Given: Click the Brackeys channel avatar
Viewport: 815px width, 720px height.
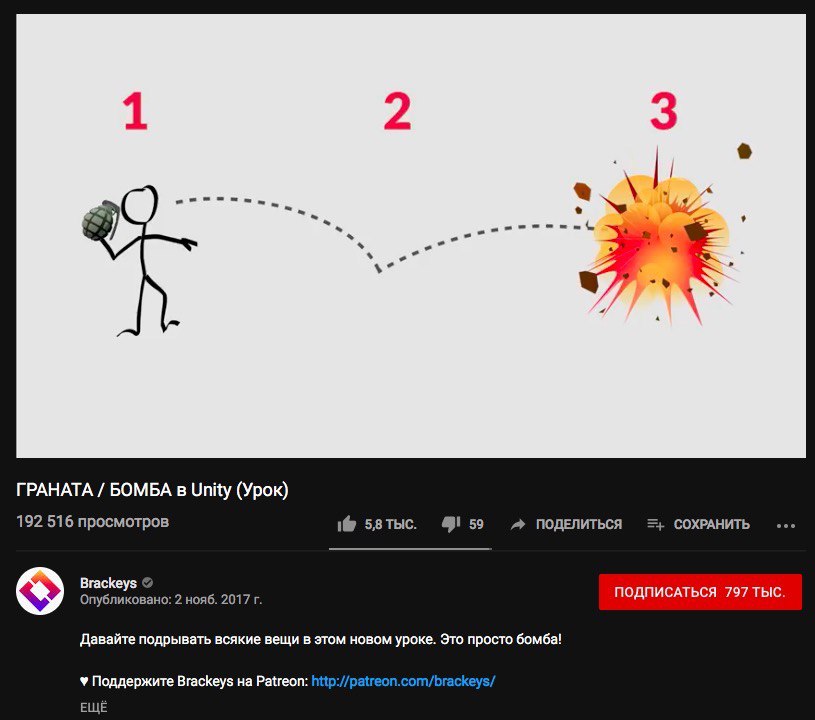Looking at the screenshot, I should (x=40, y=591).
